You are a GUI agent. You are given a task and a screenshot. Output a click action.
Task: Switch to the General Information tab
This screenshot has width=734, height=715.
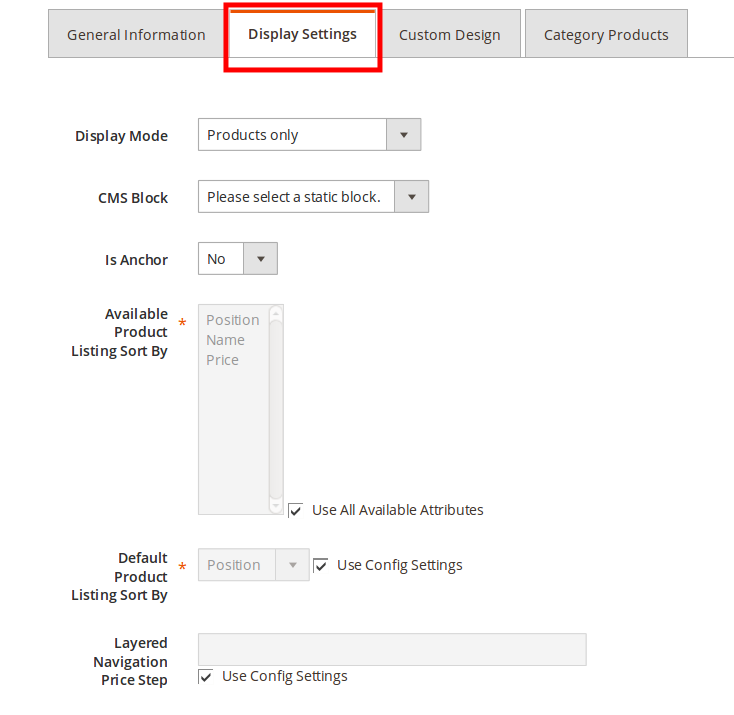[136, 35]
